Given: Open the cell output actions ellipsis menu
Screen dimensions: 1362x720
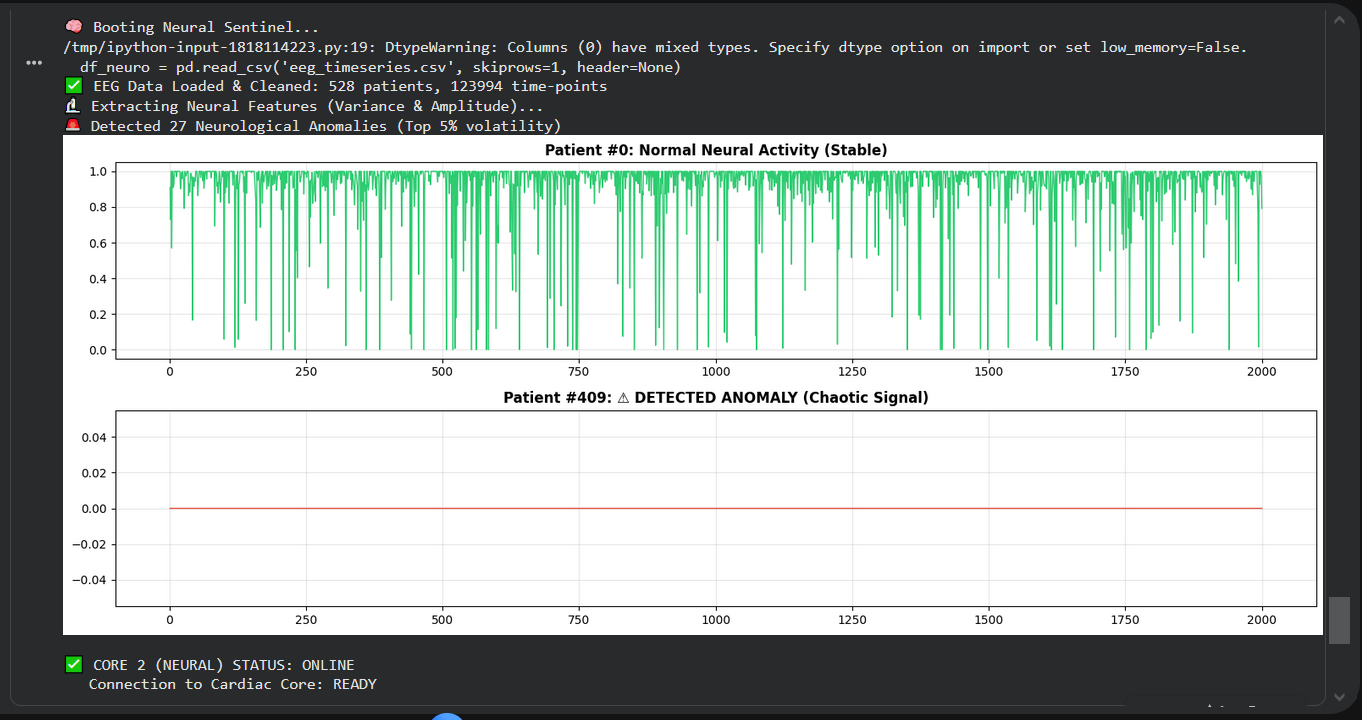Looking at the screenshot, I should (x=34, y=63).
